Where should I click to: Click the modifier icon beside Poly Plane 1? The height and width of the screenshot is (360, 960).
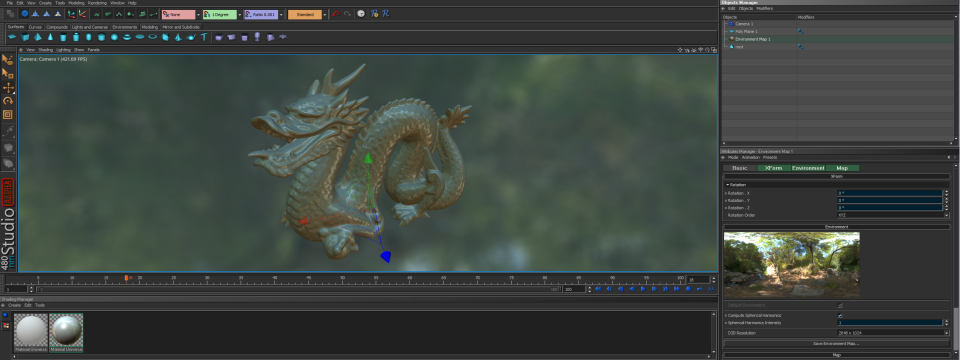(801, 31)
